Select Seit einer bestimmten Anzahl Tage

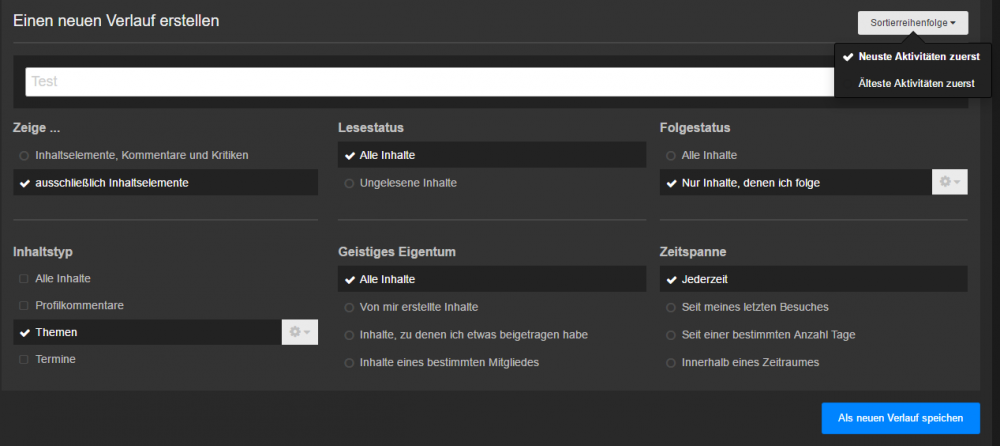[x=767, y=334]
